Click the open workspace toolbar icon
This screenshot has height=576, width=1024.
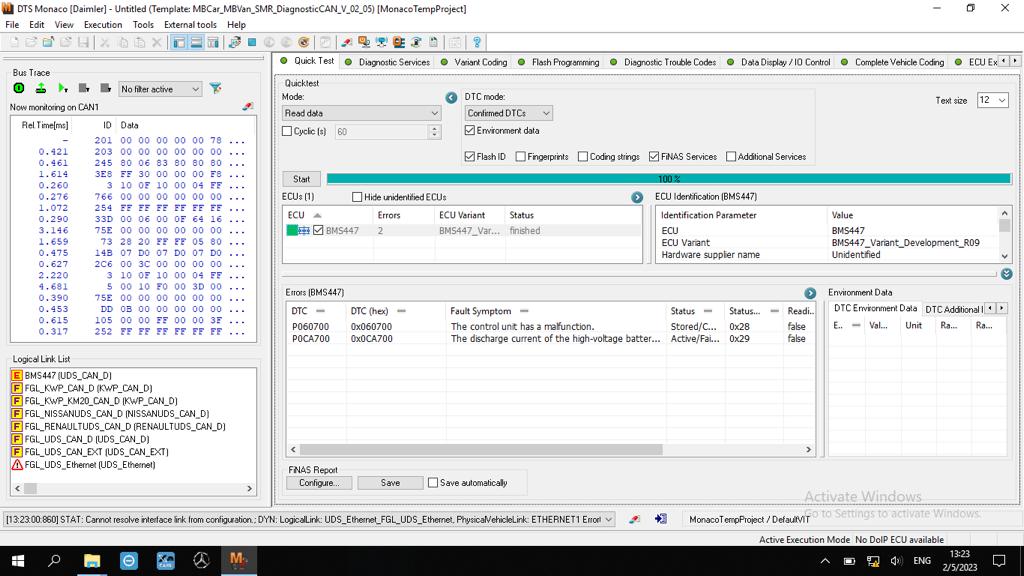pos(48,42)
